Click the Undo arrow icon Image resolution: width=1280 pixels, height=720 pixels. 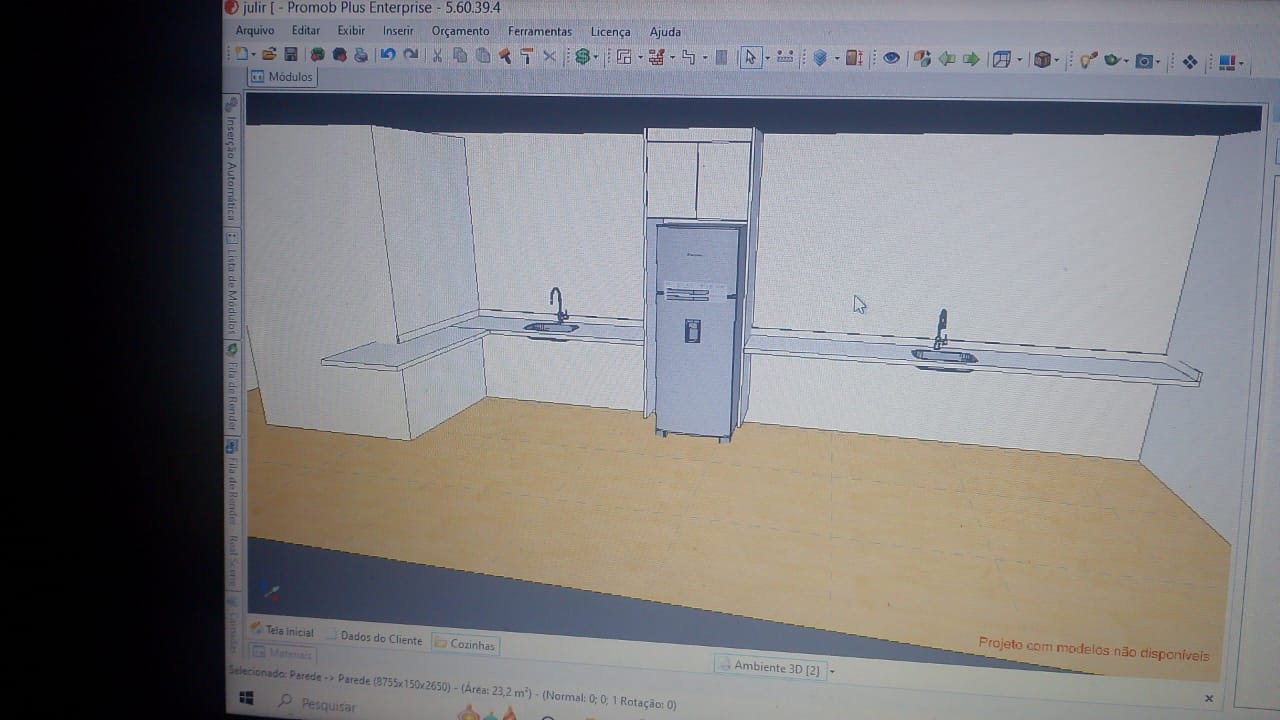click(387, 55)
